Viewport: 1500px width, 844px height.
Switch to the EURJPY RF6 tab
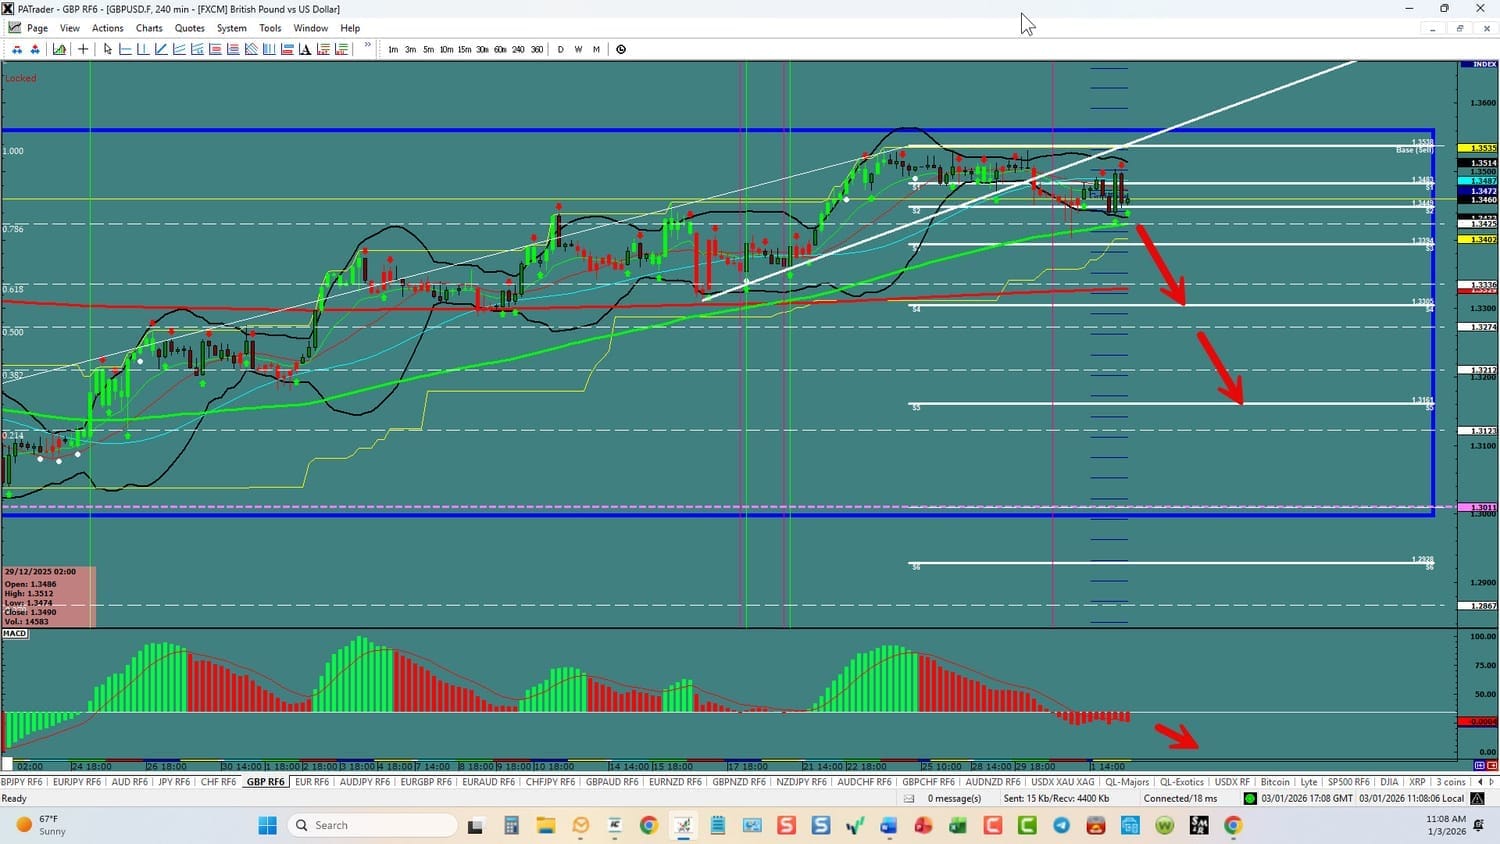[77, 782]
